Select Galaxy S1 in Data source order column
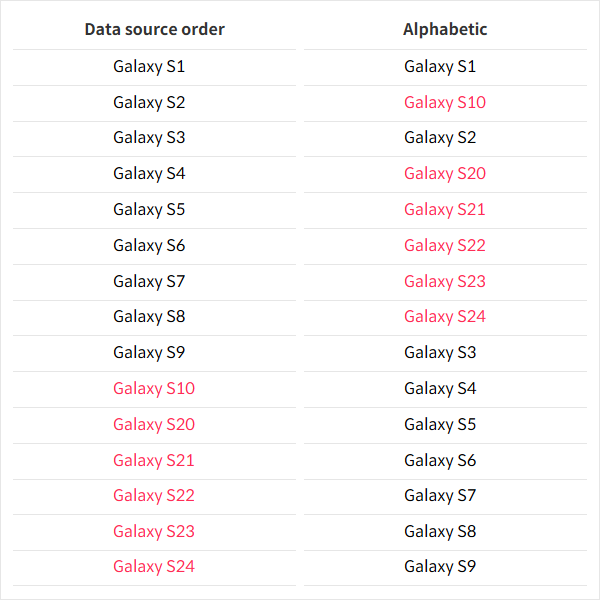This screenshot has width=600, height=600. pyautogui.click(x=149, y=67)
